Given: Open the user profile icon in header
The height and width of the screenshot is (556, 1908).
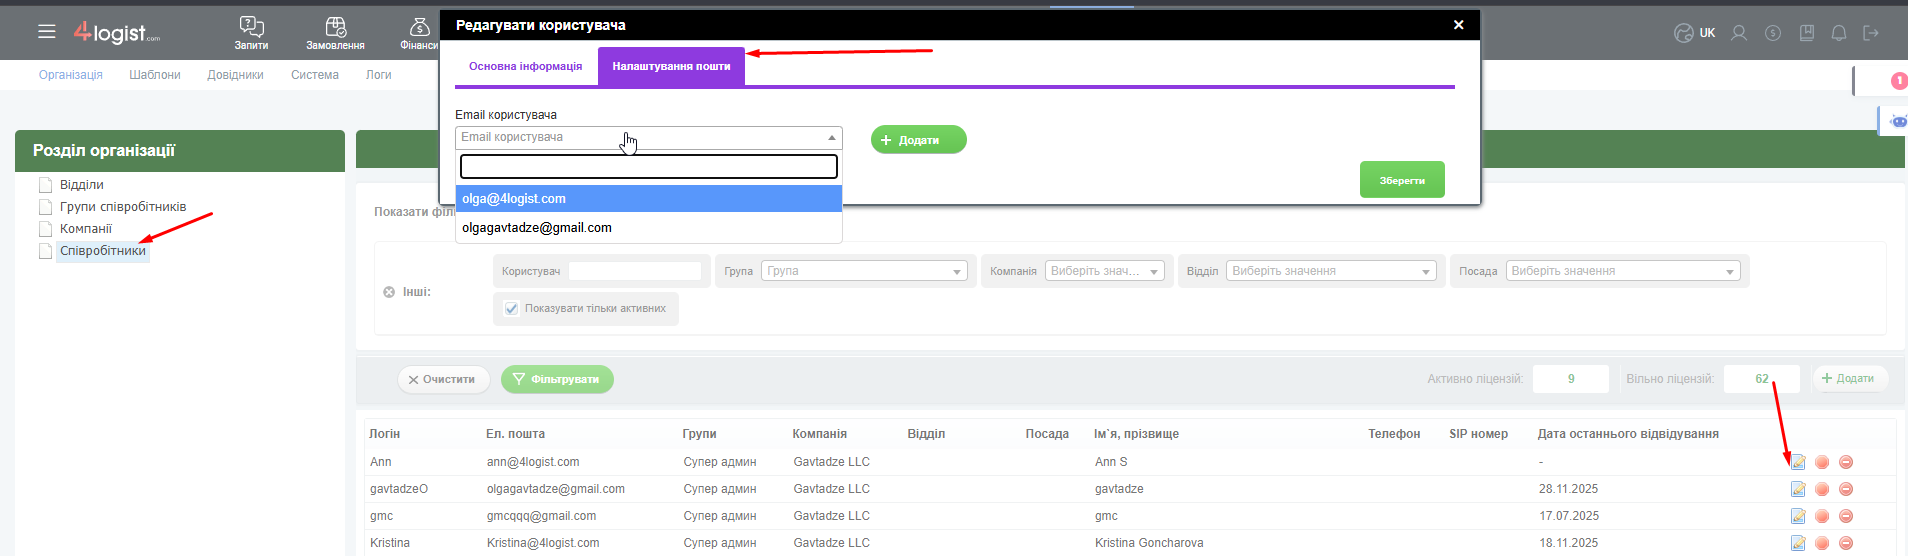Looking at the screenshot, I should (x=1739, y=33).
